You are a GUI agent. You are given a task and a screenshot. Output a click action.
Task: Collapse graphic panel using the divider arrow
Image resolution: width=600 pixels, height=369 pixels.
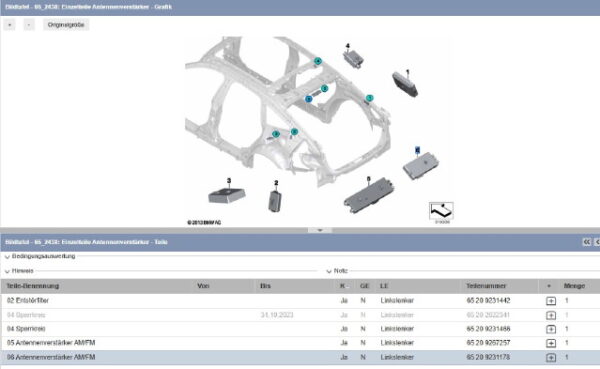pos(320,230)
